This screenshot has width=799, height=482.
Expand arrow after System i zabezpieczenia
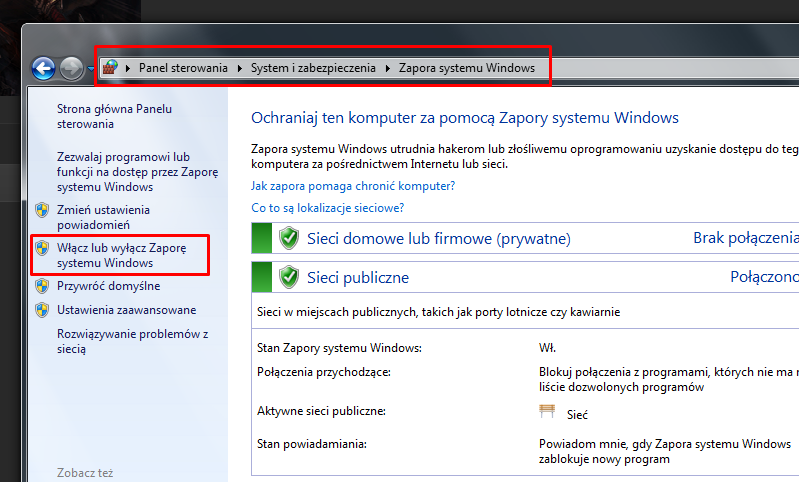388,68
